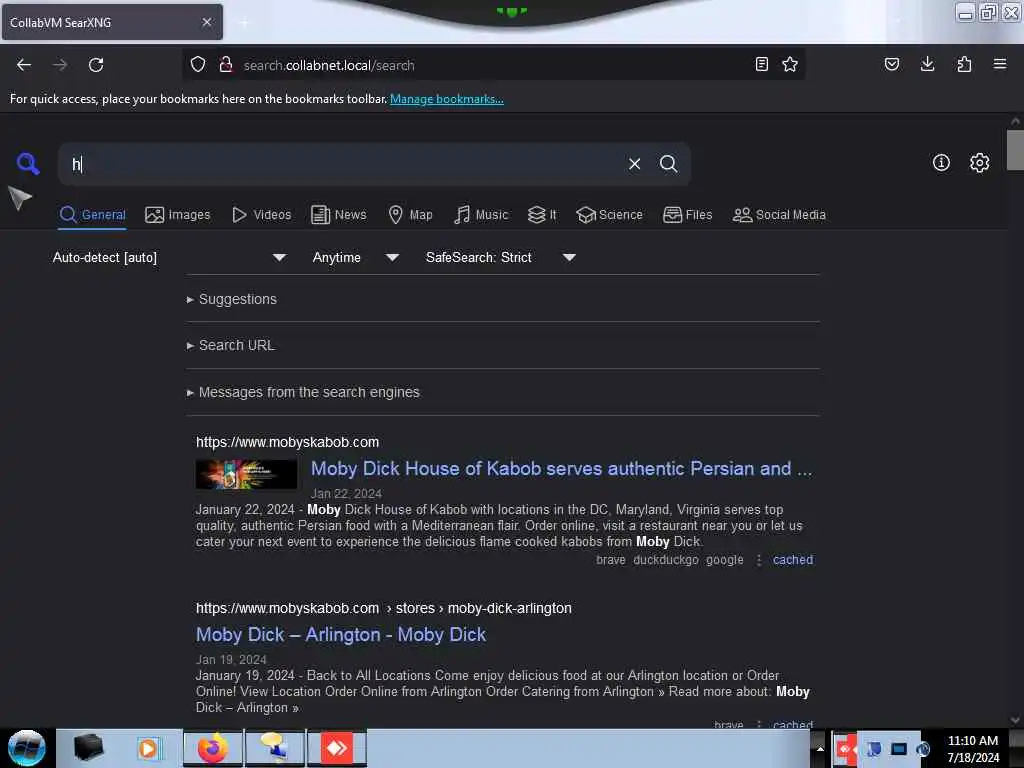Open the Windows Start orb
1024x768 pixels.
coord(27,748)
